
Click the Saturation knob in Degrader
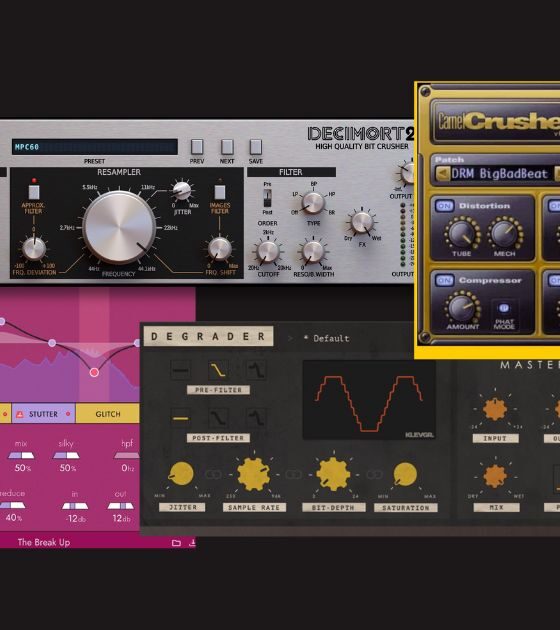click(x=405, y=474)
